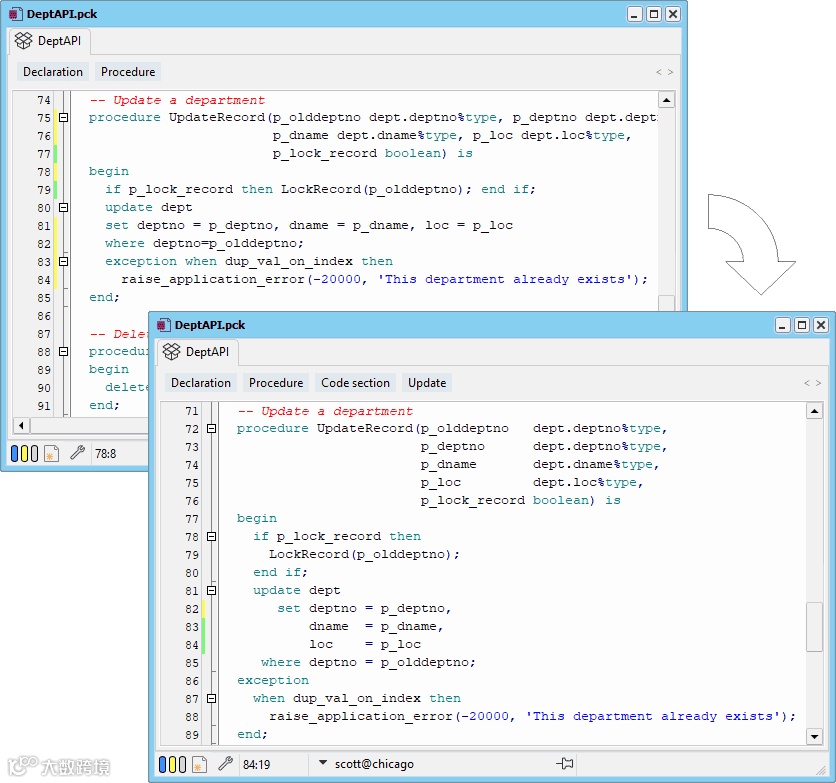Click the Declaration breadcrumb in the back window
Image resolution: width=836 pixels, height=783 pixels.
click(x=53, y=72)
